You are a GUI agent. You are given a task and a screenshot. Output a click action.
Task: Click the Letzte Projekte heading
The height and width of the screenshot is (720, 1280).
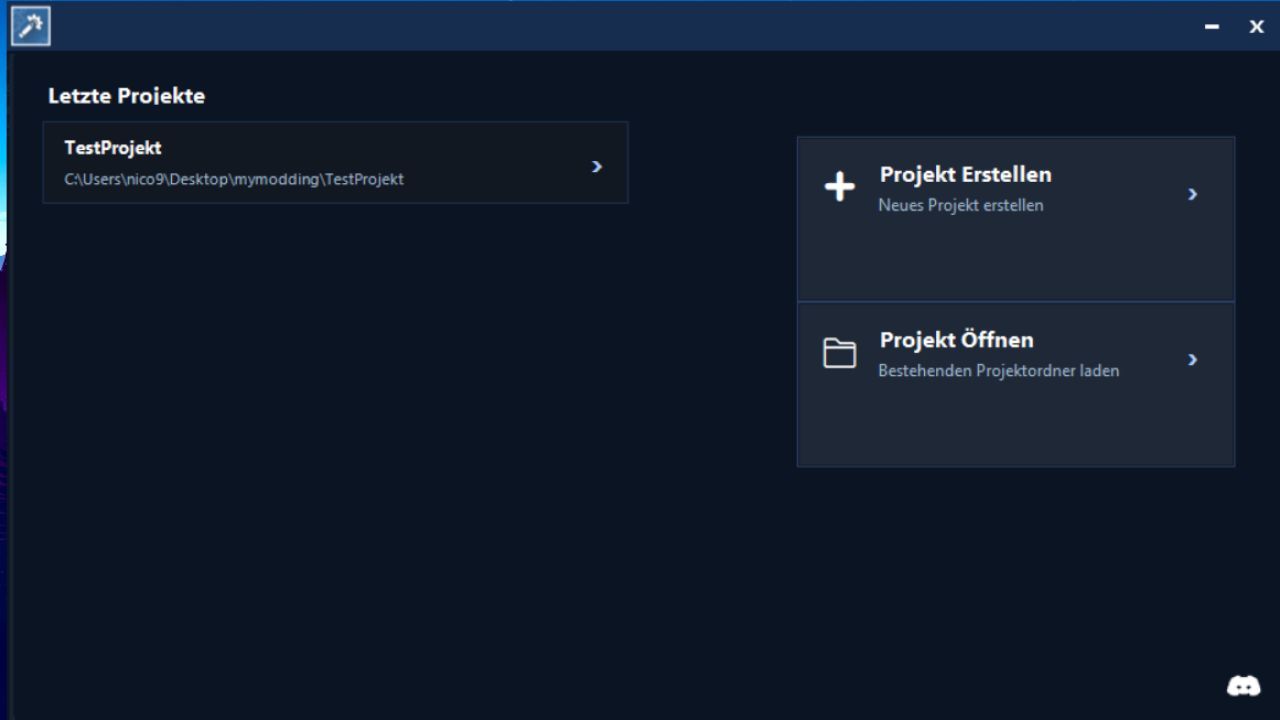[x=126, y=96]
